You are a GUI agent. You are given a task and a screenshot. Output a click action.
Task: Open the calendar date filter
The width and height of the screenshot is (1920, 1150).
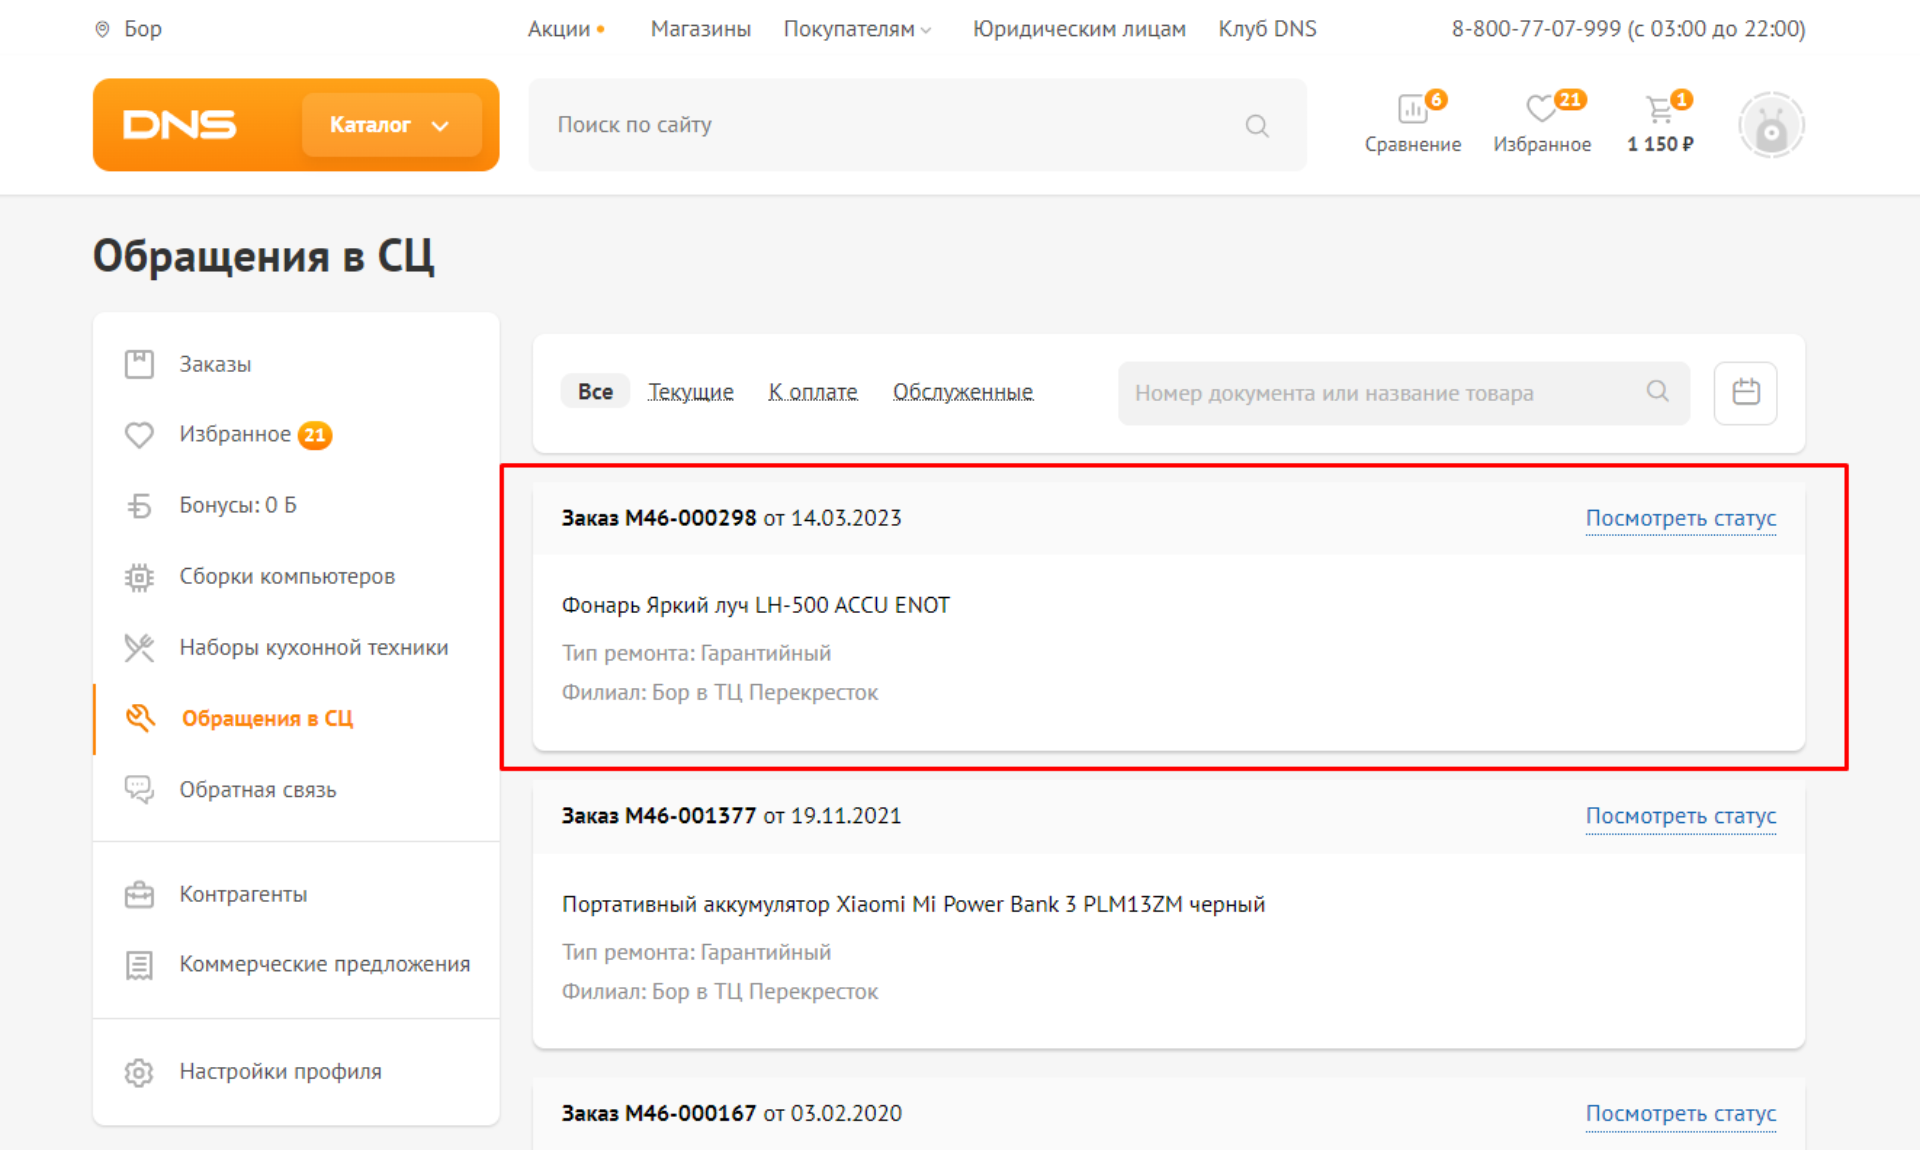tap(1745, 392)
